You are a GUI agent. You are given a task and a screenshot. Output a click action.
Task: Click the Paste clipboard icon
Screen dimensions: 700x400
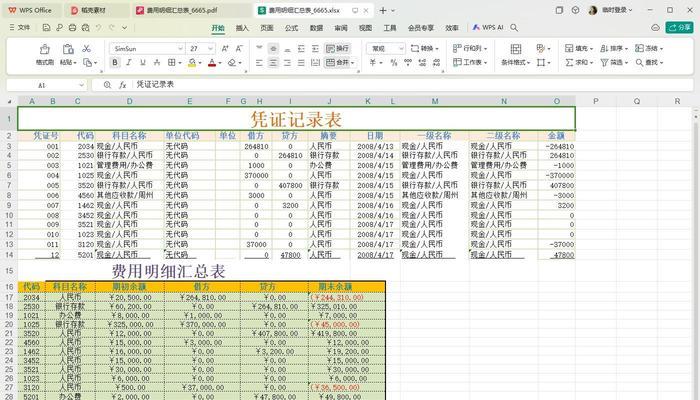point(68,49)
